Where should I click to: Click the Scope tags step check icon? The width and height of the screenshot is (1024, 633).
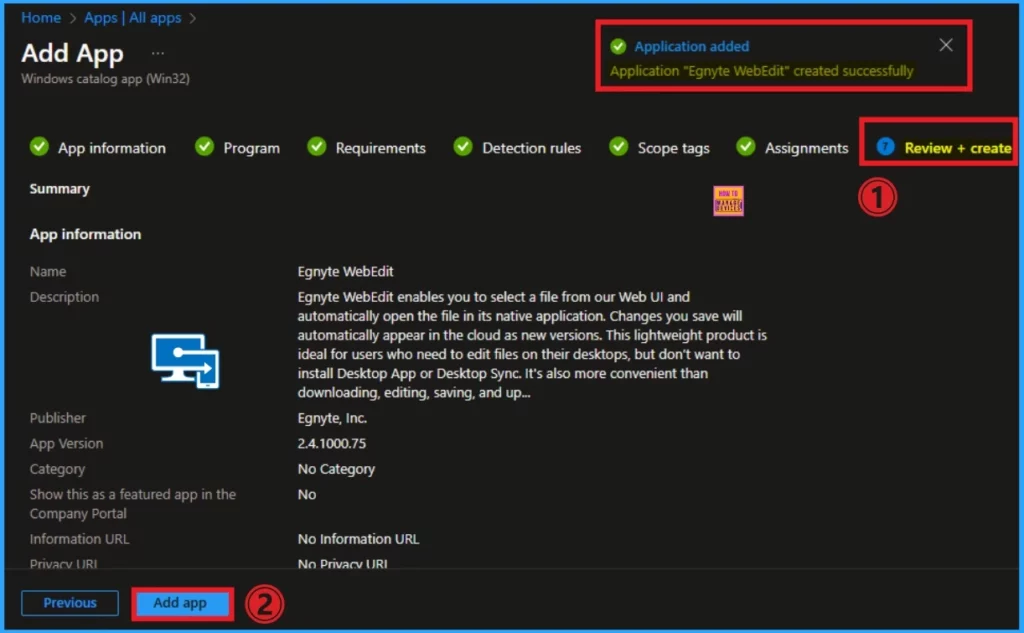(618, 146)
